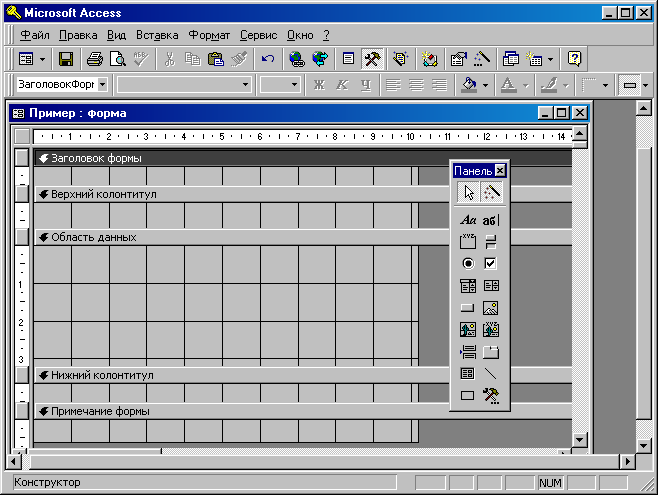Open the Вставка menu
The height and width of the screenshot is (495, 658).
click(x=157, y=35)
